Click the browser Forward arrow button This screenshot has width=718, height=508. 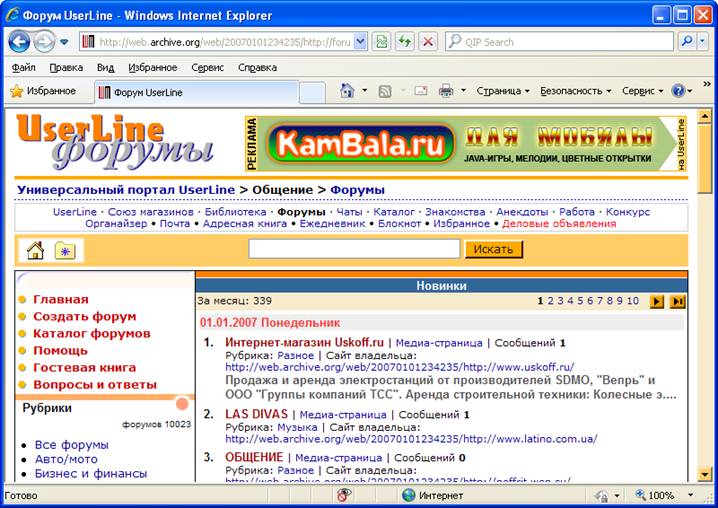tap(44, 42)
